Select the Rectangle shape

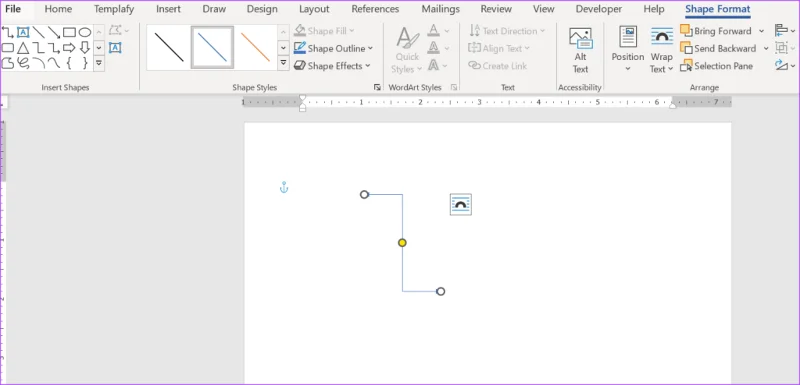point(69,33)
